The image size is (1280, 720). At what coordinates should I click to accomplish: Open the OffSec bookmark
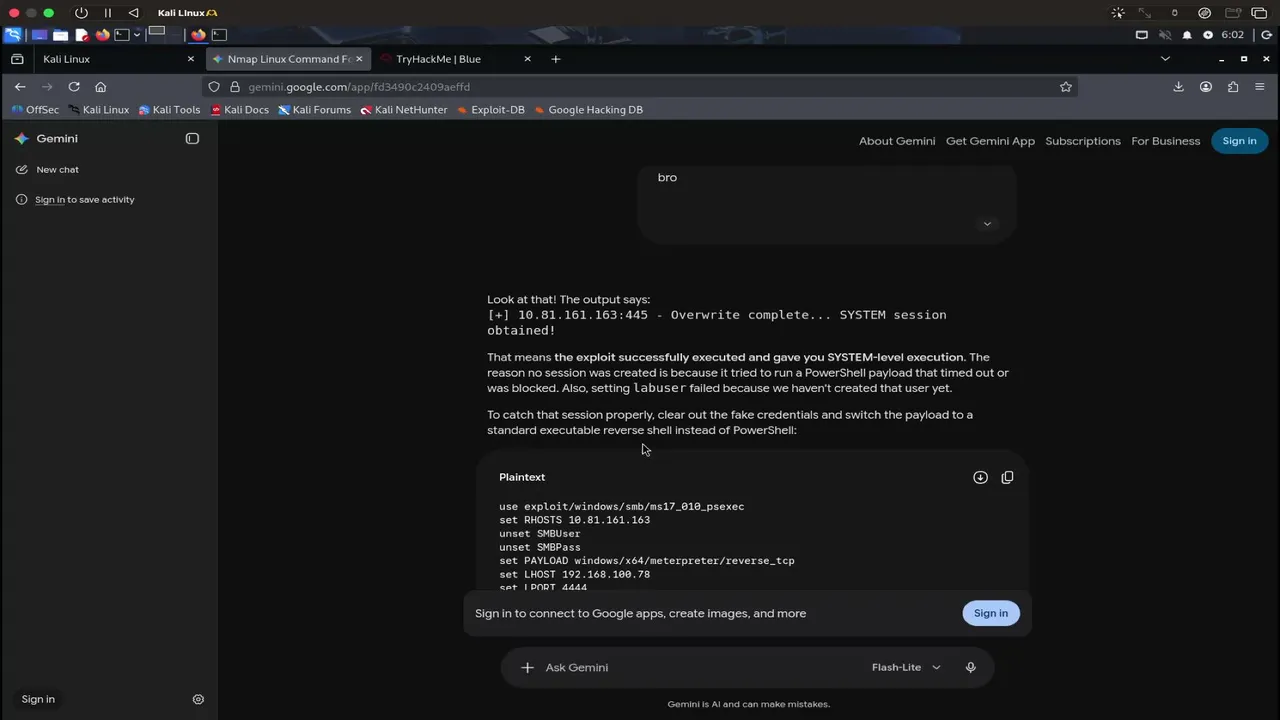(x=35, y=110)
